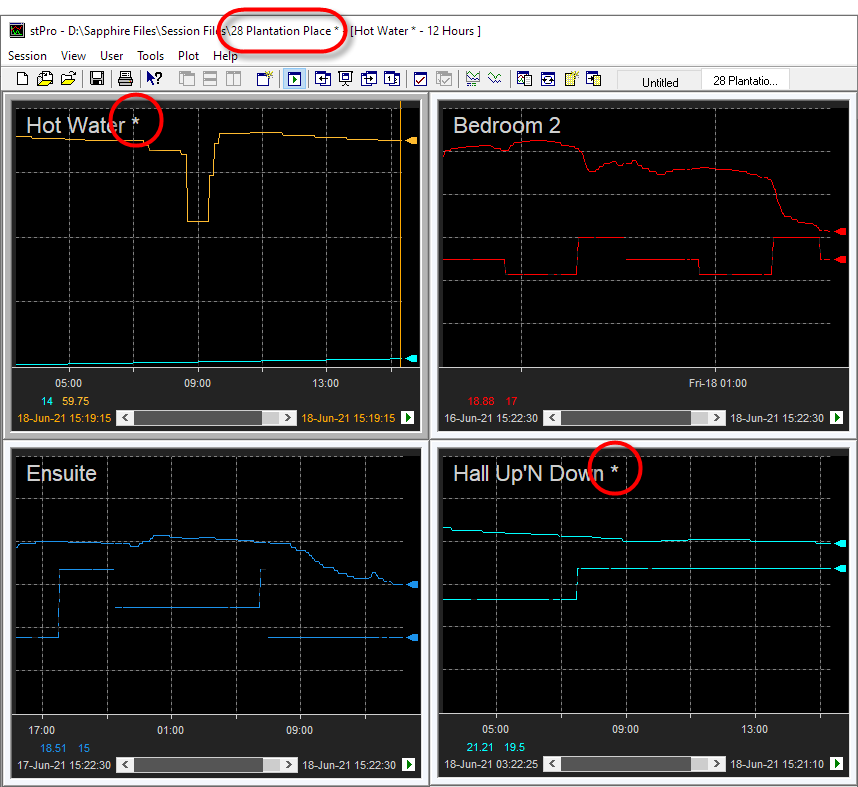This screenshot has width=858, height=787.
Task: Click the open session files icon
Action: click(x=45, y=79)
